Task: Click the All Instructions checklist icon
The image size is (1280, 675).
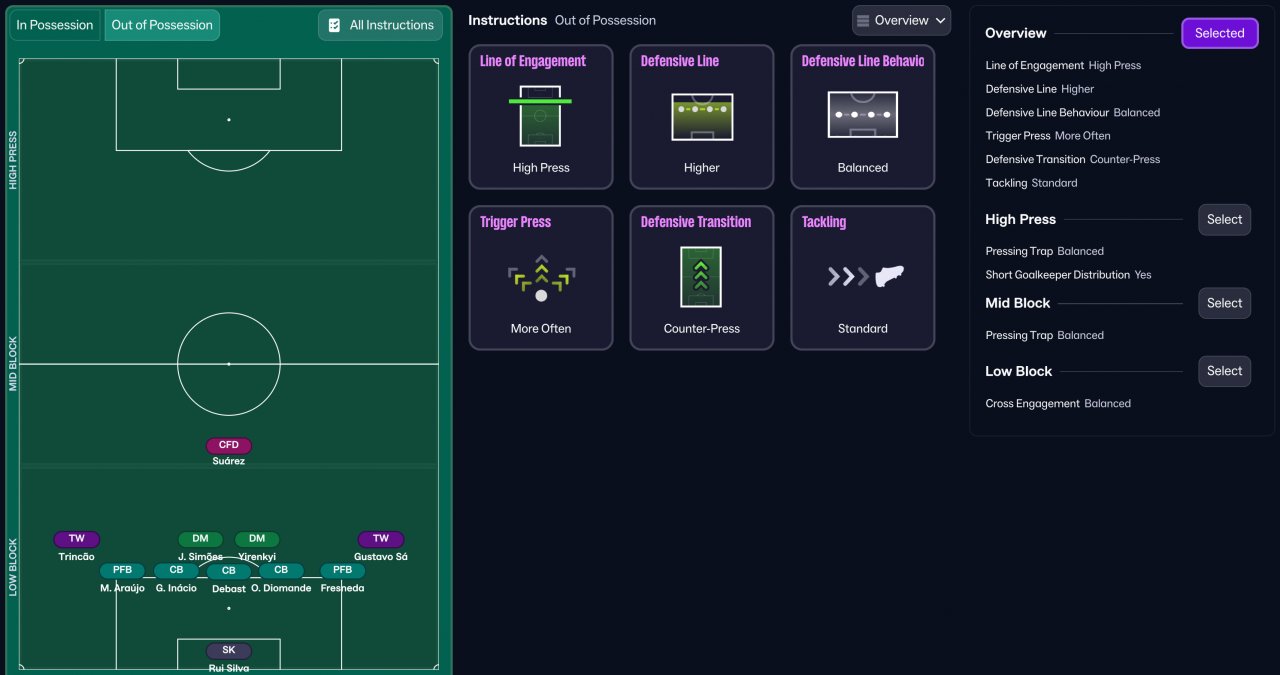Action: [335, 25]
